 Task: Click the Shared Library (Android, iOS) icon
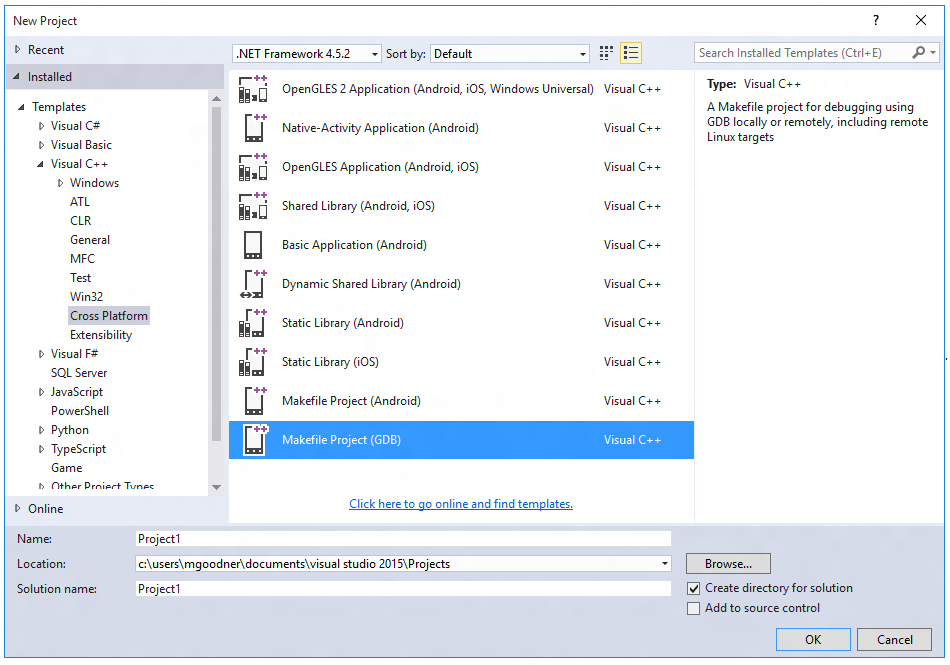pyautogui.click(x=253, y=206)
